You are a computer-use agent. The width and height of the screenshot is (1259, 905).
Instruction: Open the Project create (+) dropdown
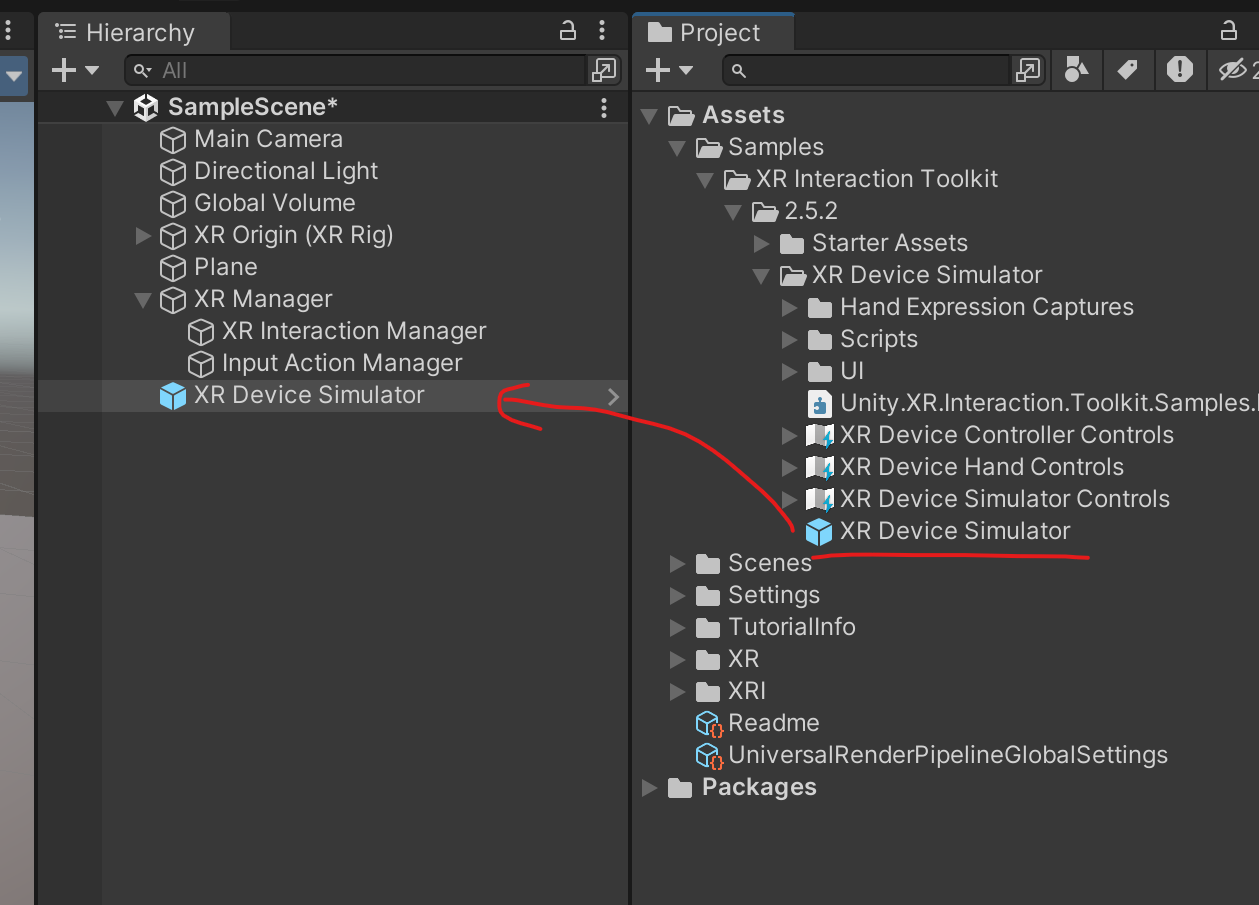669,70
